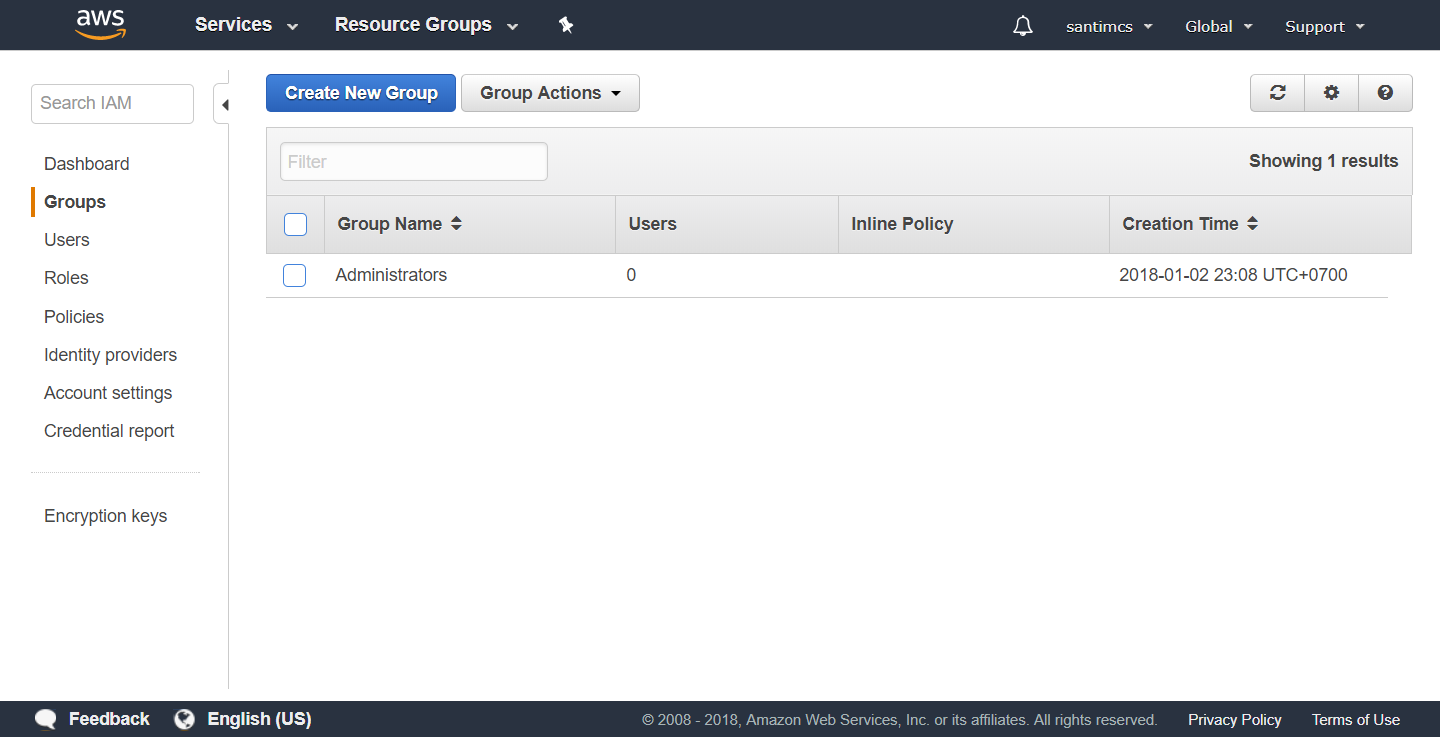Click the Feedback speech bubble icon
Image resolution: width=1440 pixels, height=737 pixels.
(45, 719)
